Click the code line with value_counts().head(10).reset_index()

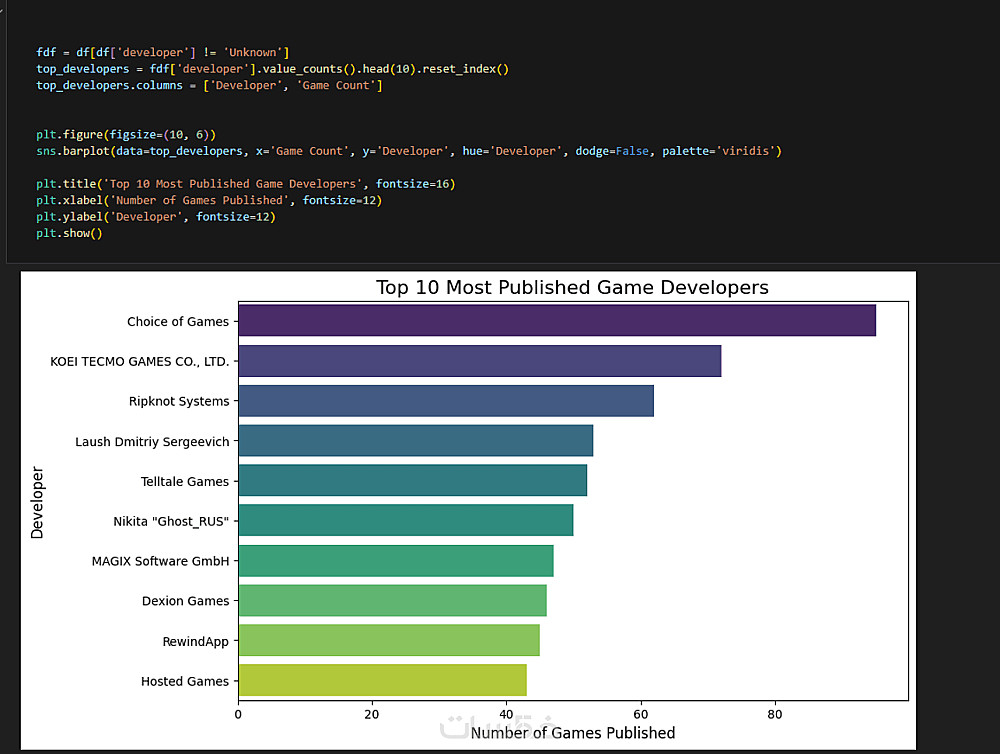(272, 69)
